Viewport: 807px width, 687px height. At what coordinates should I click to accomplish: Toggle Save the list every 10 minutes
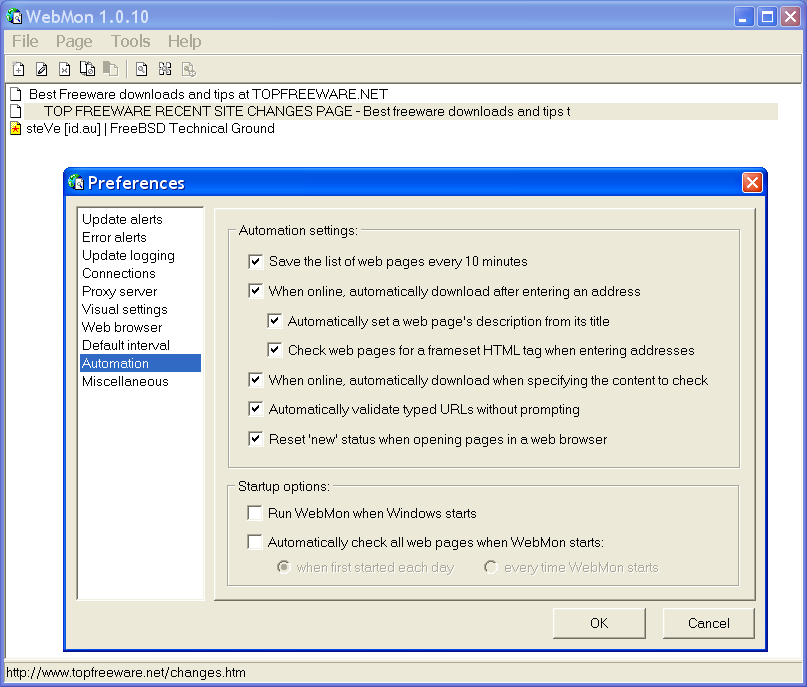pyautogui.click(x=255, y=261)
